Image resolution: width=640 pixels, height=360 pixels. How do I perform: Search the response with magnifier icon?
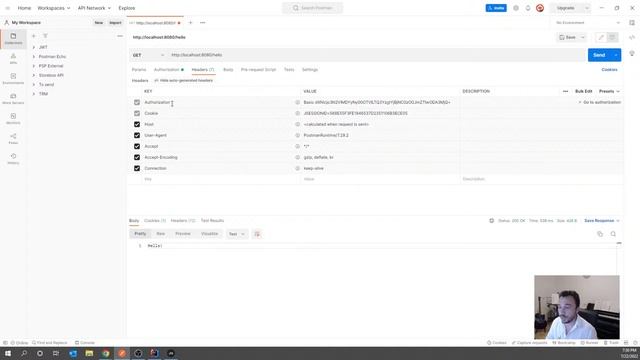pos(613,234)
